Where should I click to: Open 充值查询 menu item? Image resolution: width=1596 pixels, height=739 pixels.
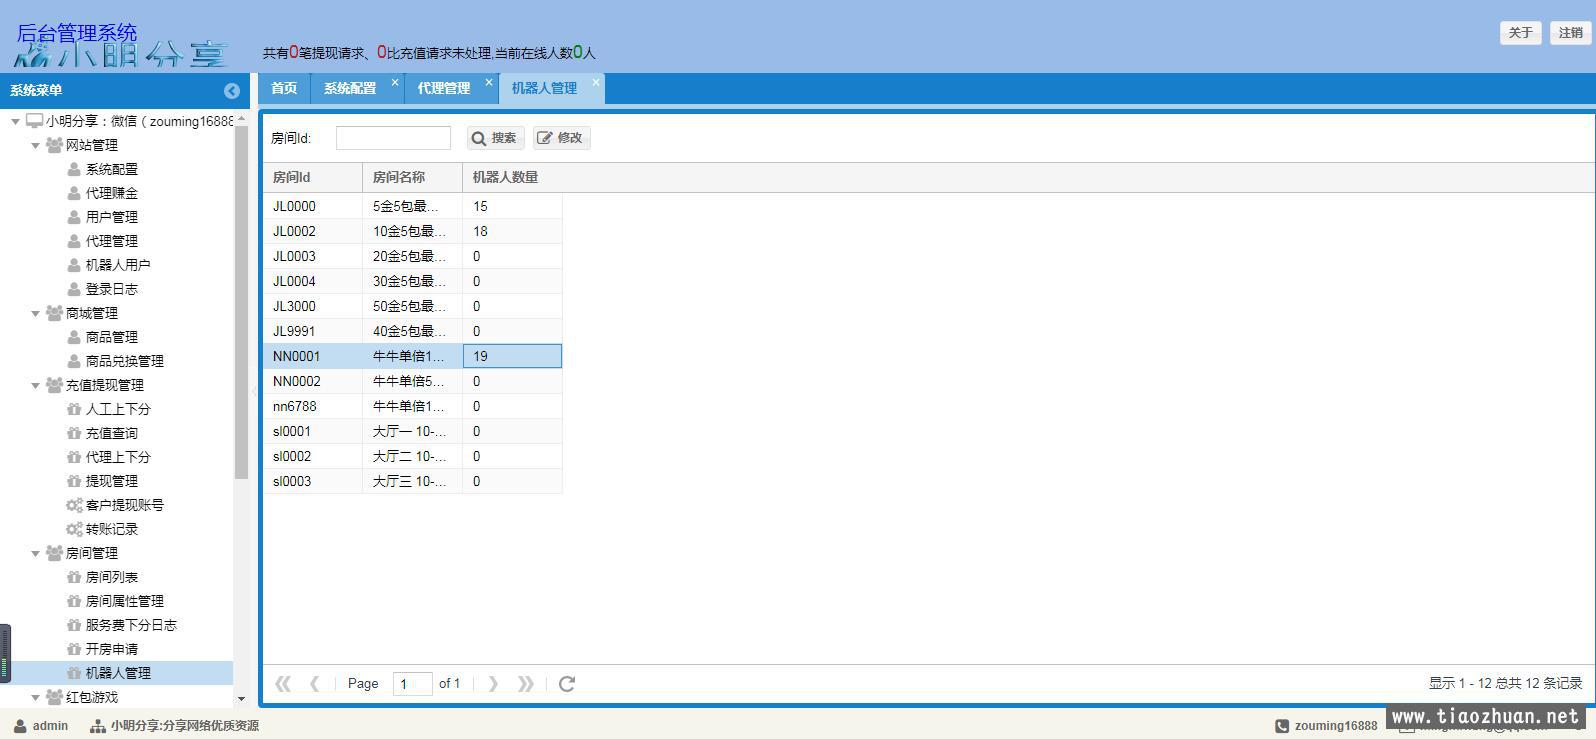click(x=112, y=433)
